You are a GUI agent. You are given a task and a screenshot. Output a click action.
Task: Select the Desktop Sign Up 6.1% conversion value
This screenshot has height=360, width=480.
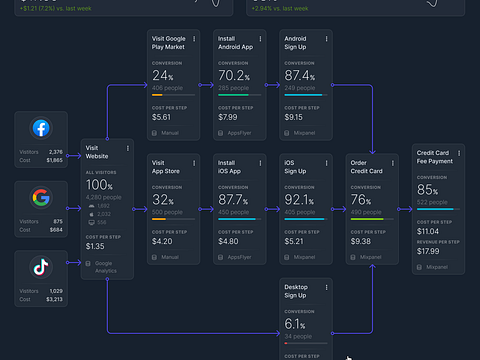(x=295, y=324)
